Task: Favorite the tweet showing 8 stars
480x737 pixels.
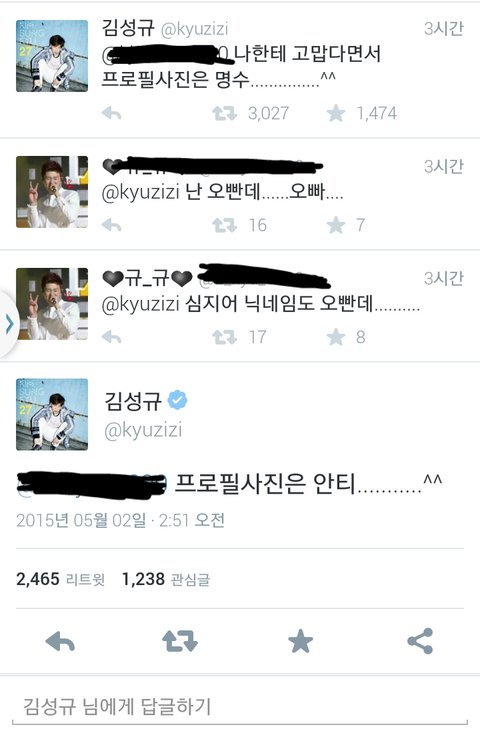Action: click(336, 337)
